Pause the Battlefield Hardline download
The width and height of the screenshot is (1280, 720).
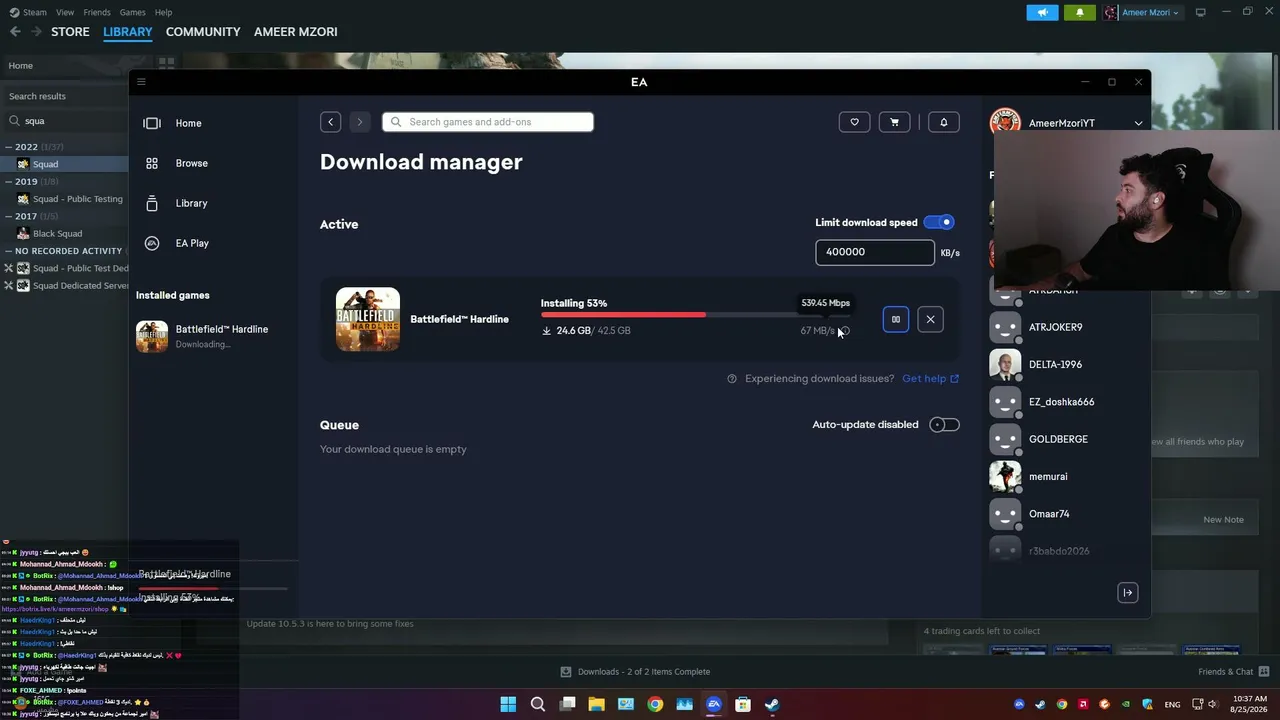click(x=896, y=319)
